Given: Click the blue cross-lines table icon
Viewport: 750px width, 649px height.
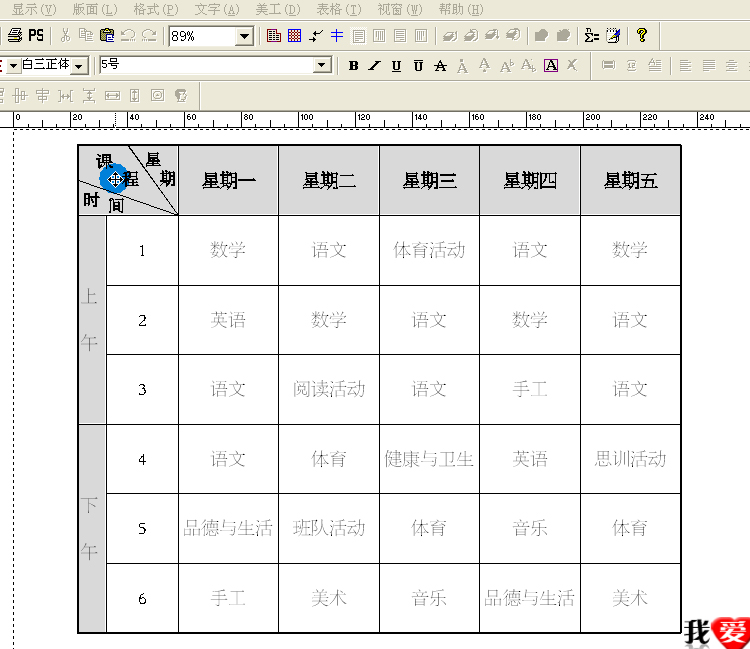Looking at the screenshot, I should (x=337, y=35).
